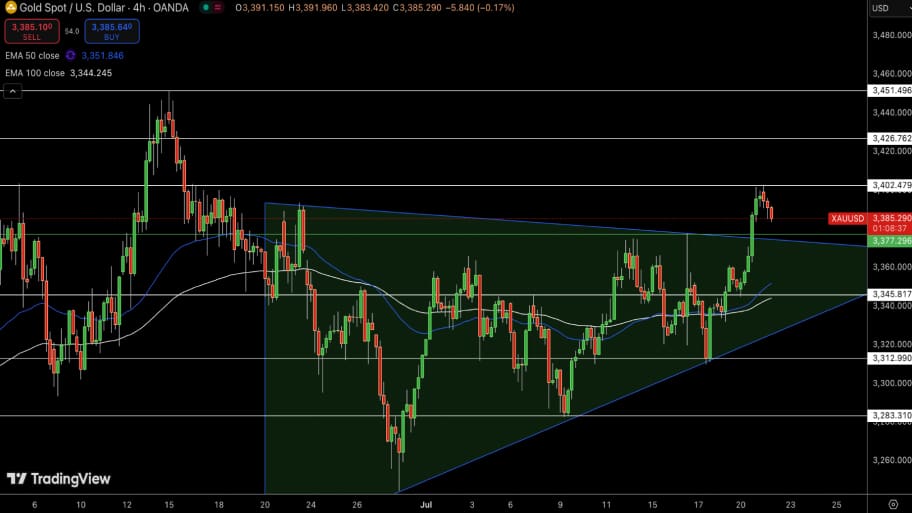Click the BUY 3,385.64 button
912x513 pixels.
pyautogui.click(x=112, y=31)
